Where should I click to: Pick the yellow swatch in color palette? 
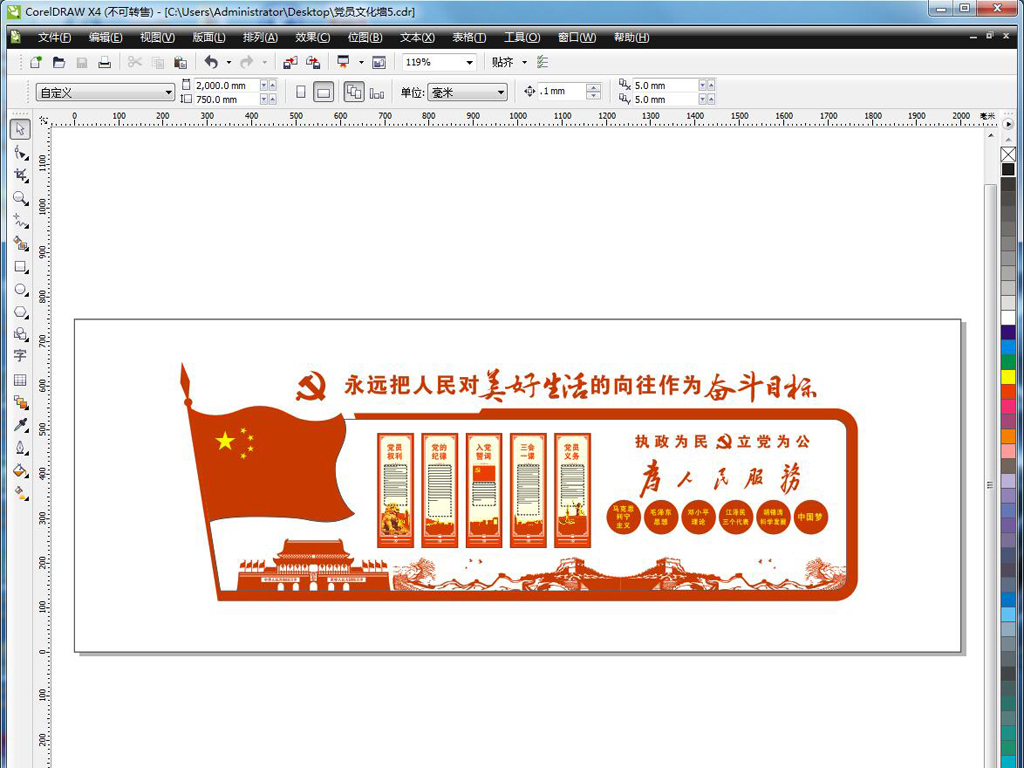(1008, 377)
